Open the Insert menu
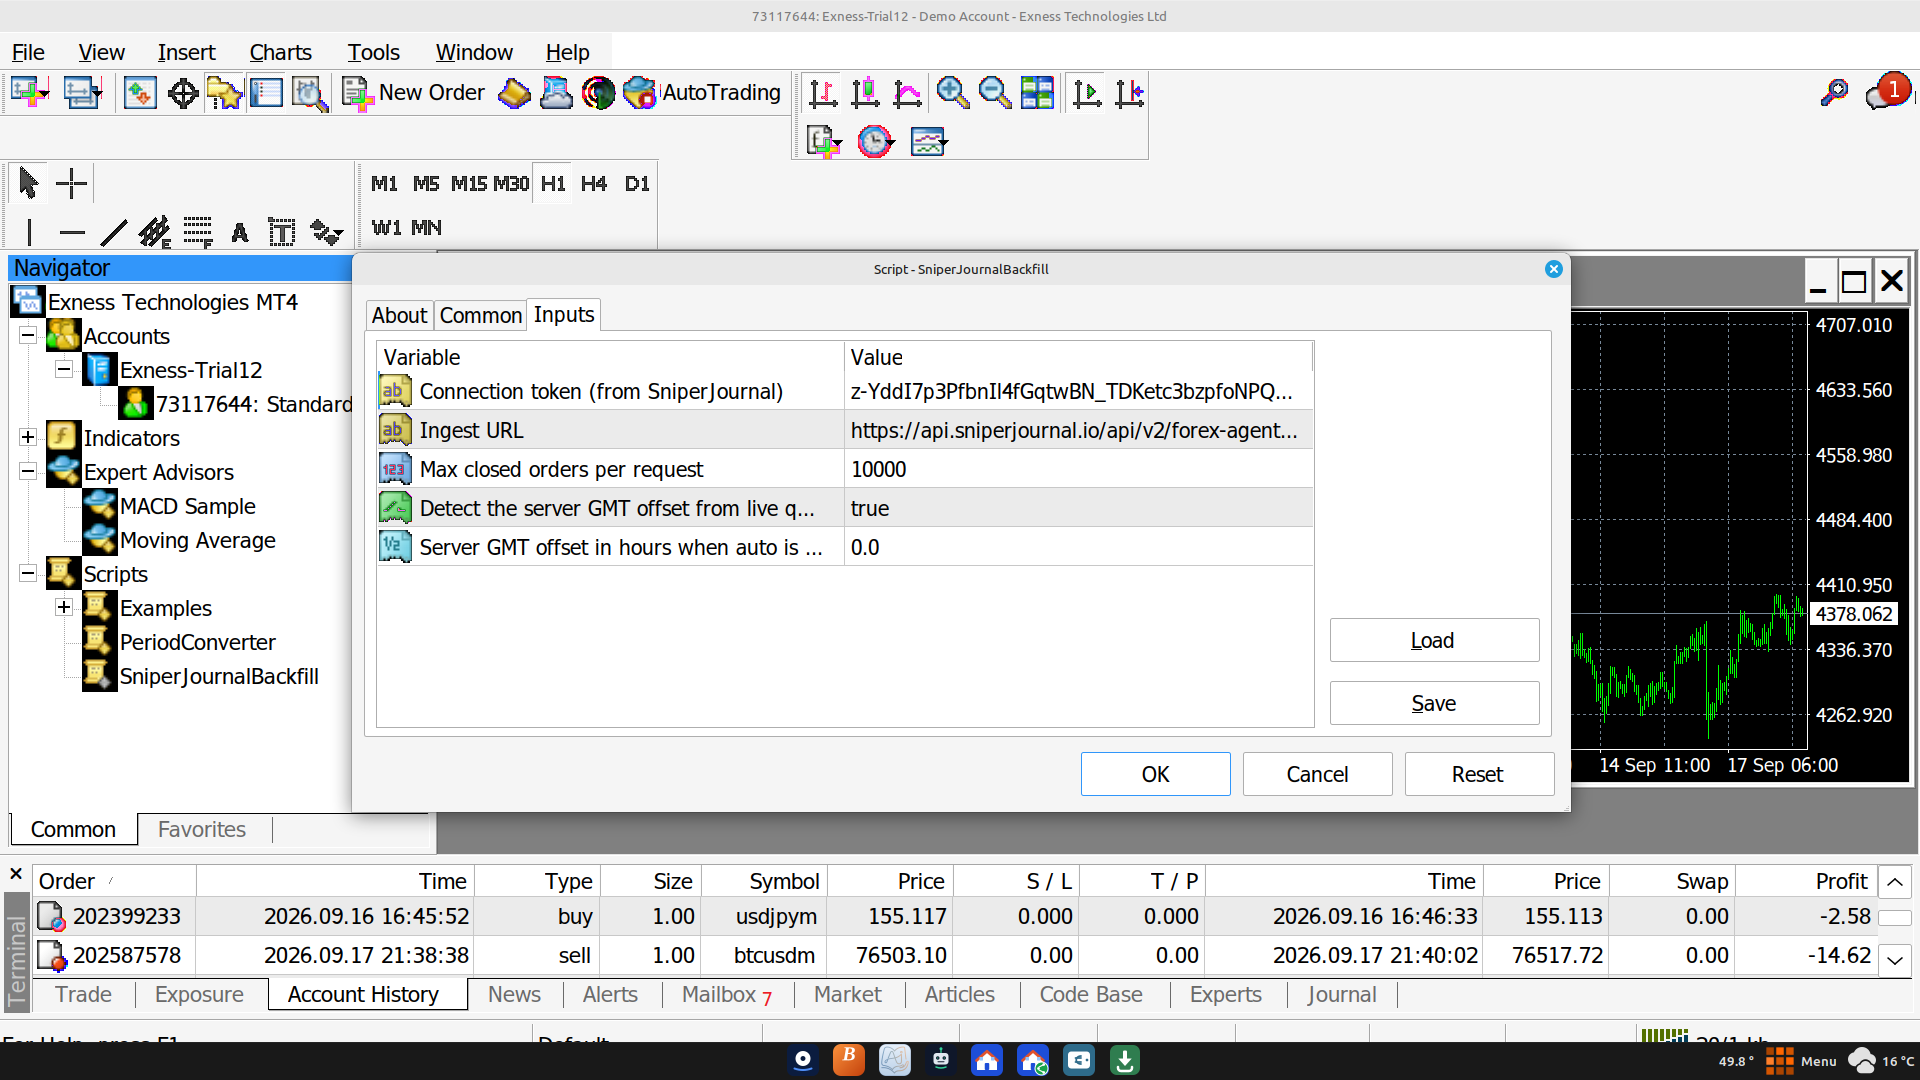 pyautogui.click(x=186, y=52)
